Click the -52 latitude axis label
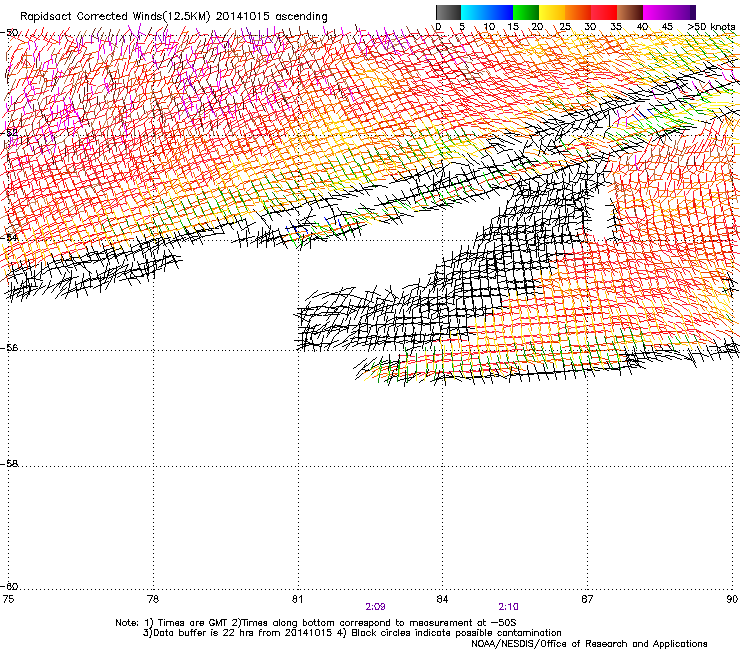This screenshot has height=650, width=740. tap(9, 133)
